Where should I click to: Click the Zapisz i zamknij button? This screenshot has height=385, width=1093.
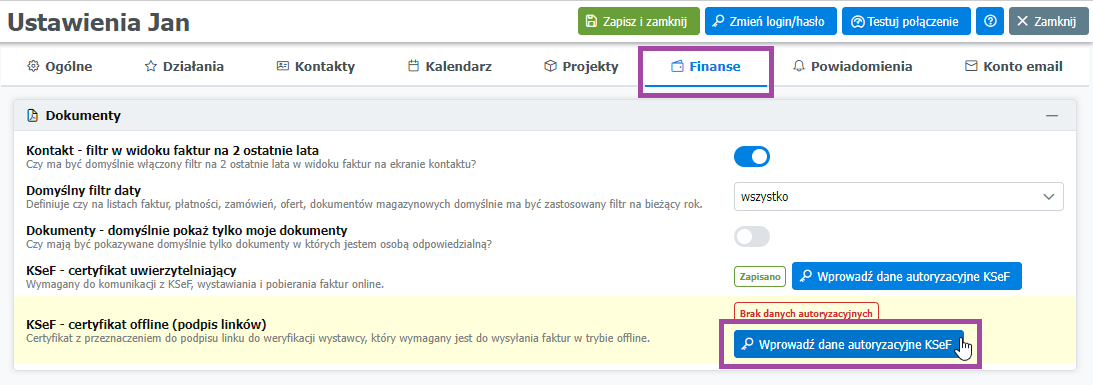tap(639, 22)
